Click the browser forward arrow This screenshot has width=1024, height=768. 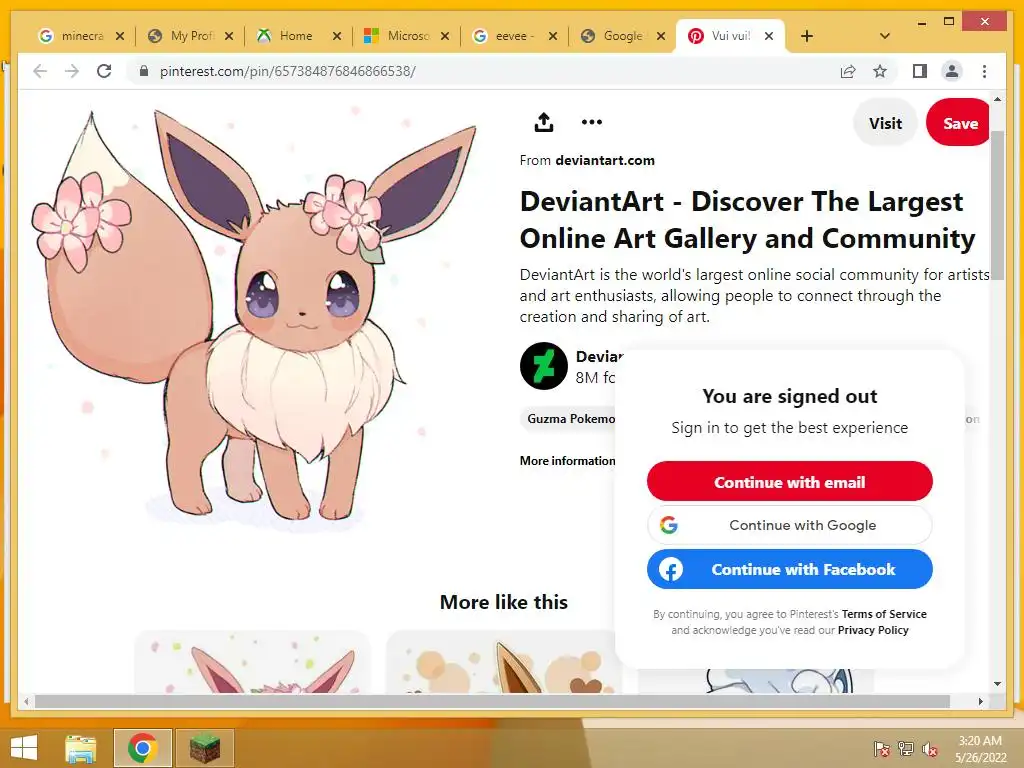pos(72,71)
